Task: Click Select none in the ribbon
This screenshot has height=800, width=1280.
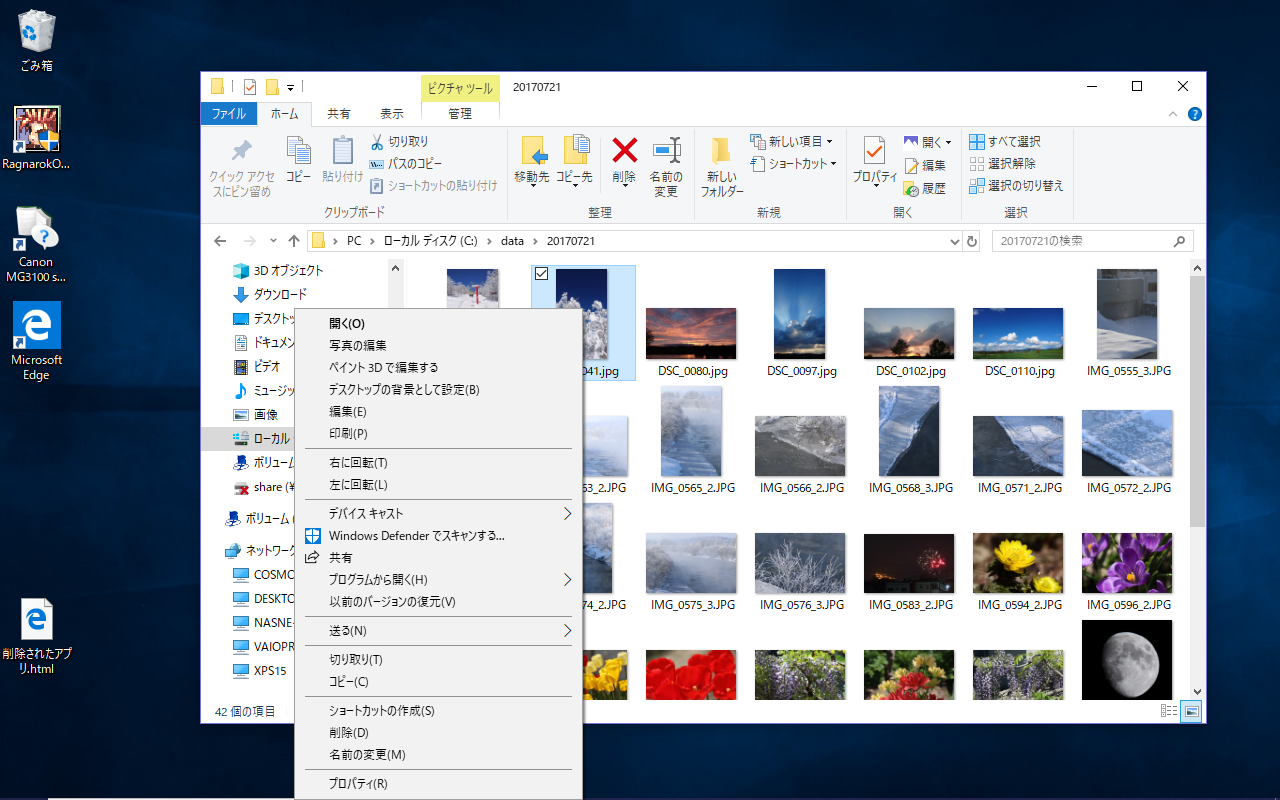Action: pyautogui.click(x=1003, y=163)
